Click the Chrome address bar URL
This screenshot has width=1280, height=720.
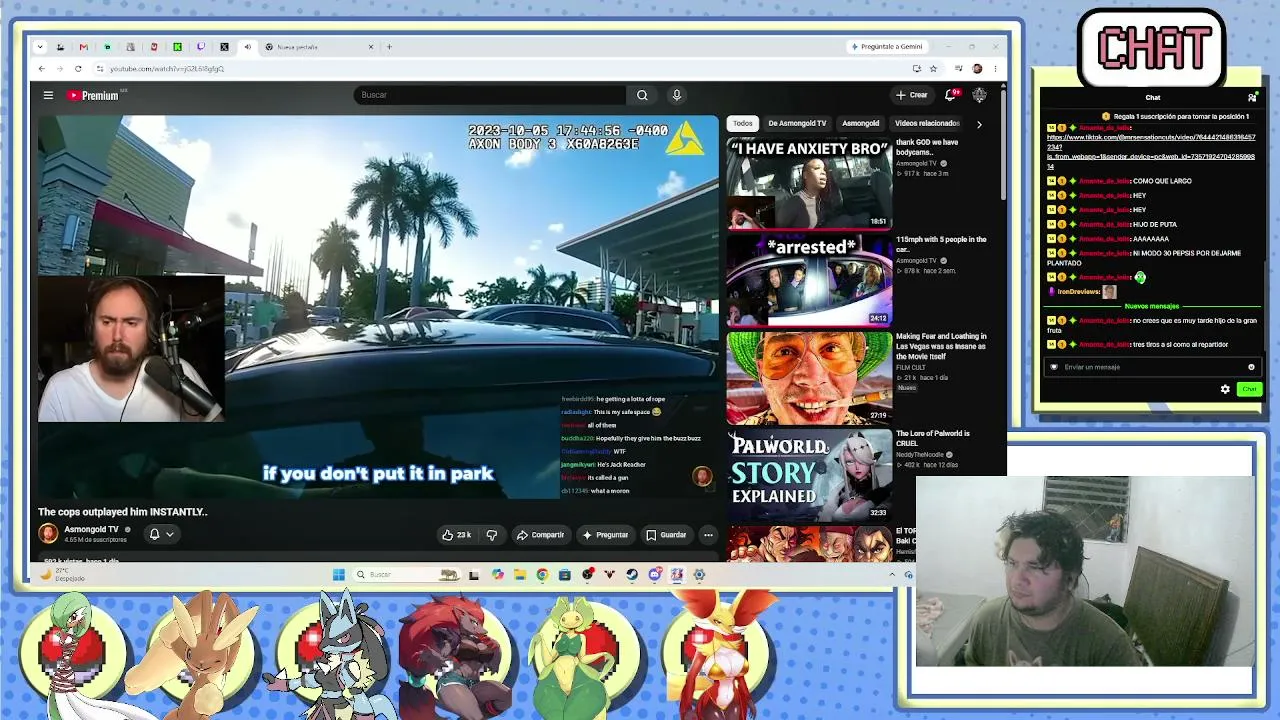pyautogui.click(x=167, y=69)
